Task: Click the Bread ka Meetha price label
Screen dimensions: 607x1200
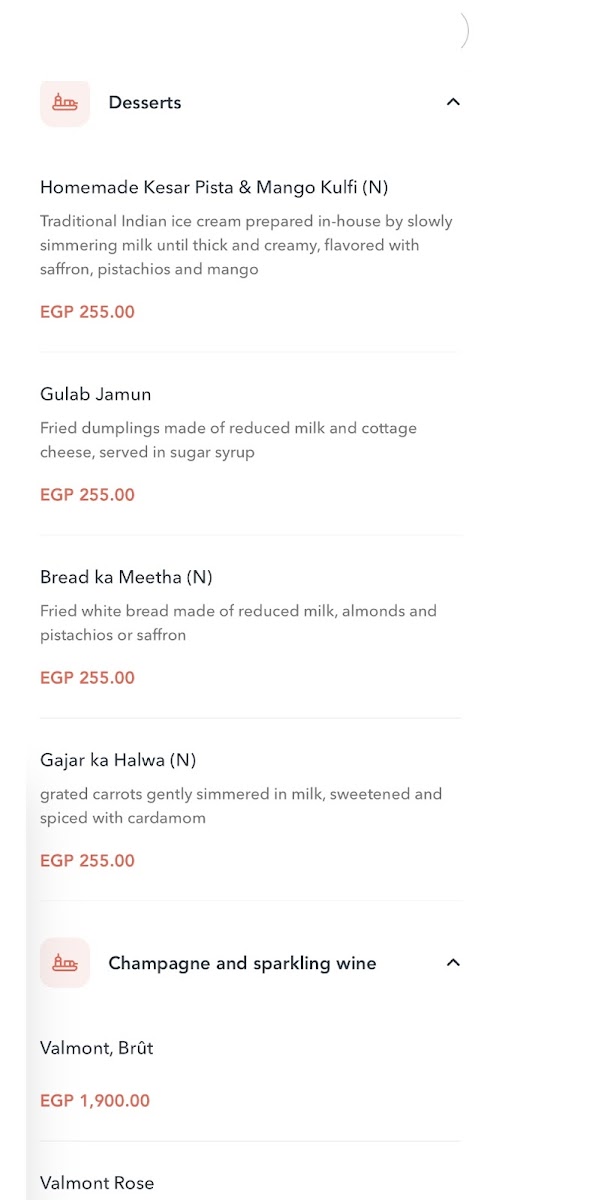Action: point(87,678)
